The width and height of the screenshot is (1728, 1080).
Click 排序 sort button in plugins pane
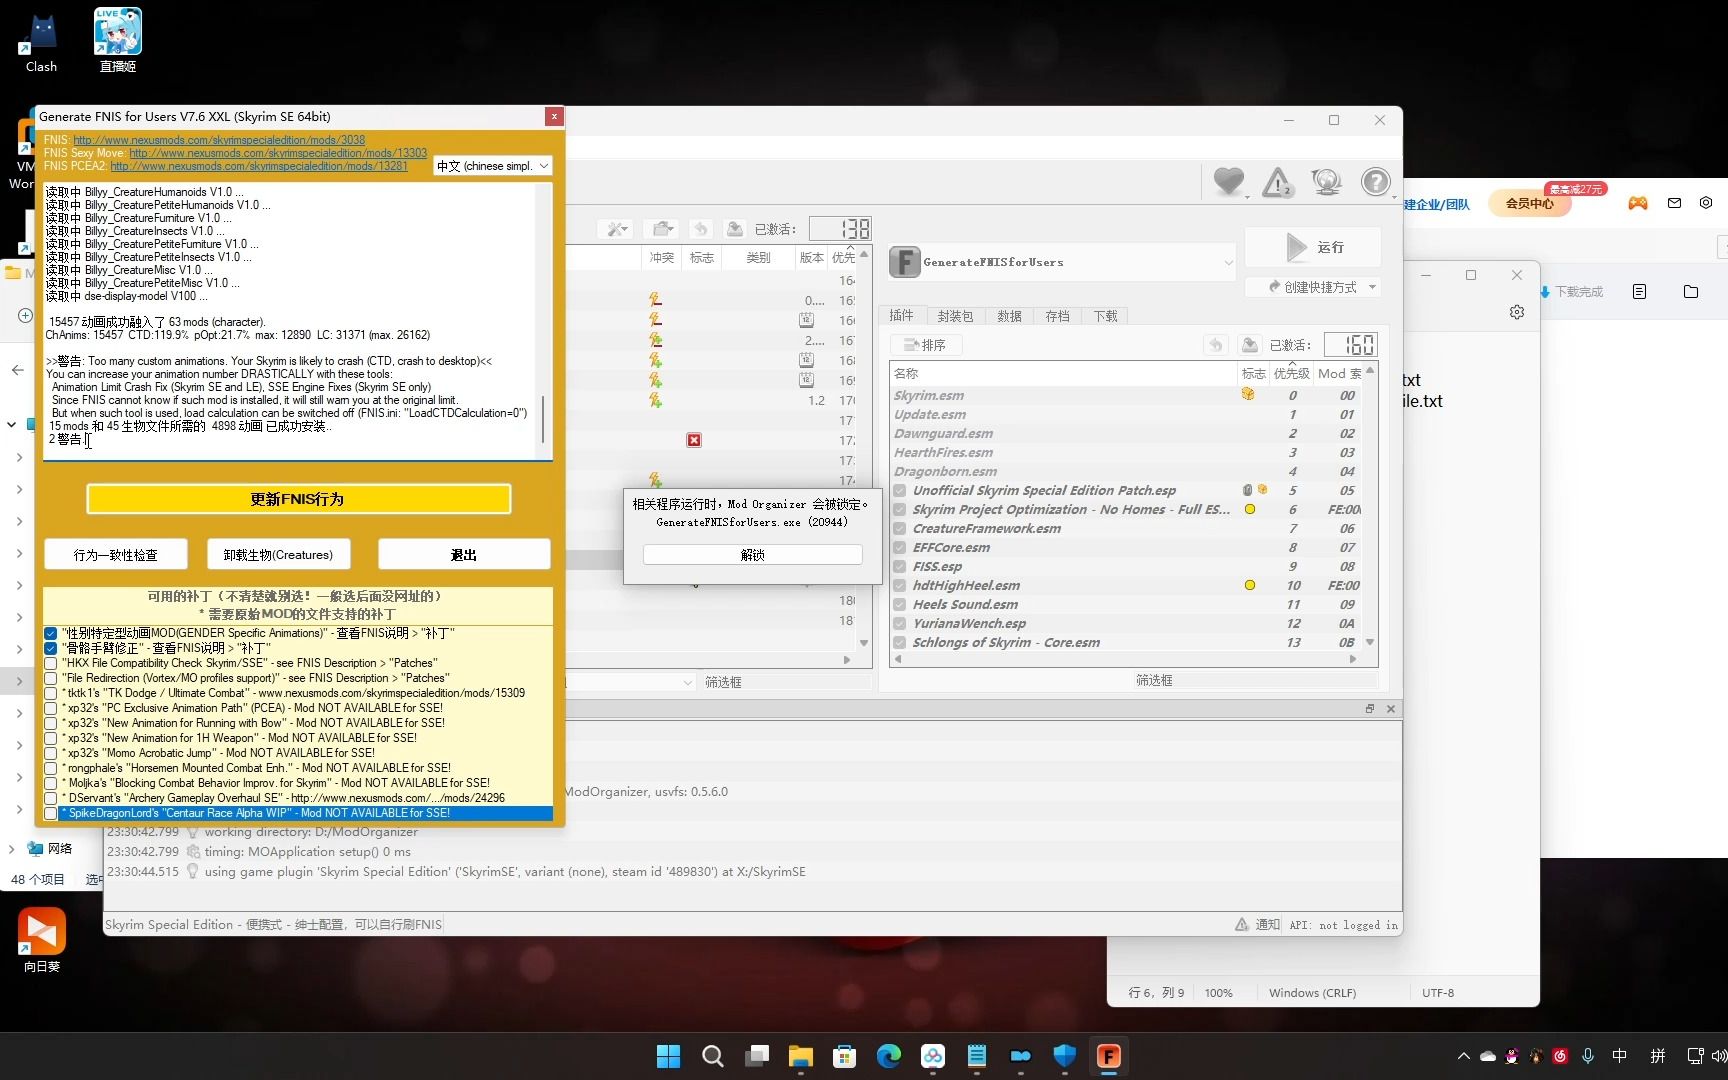click(926, 345)
